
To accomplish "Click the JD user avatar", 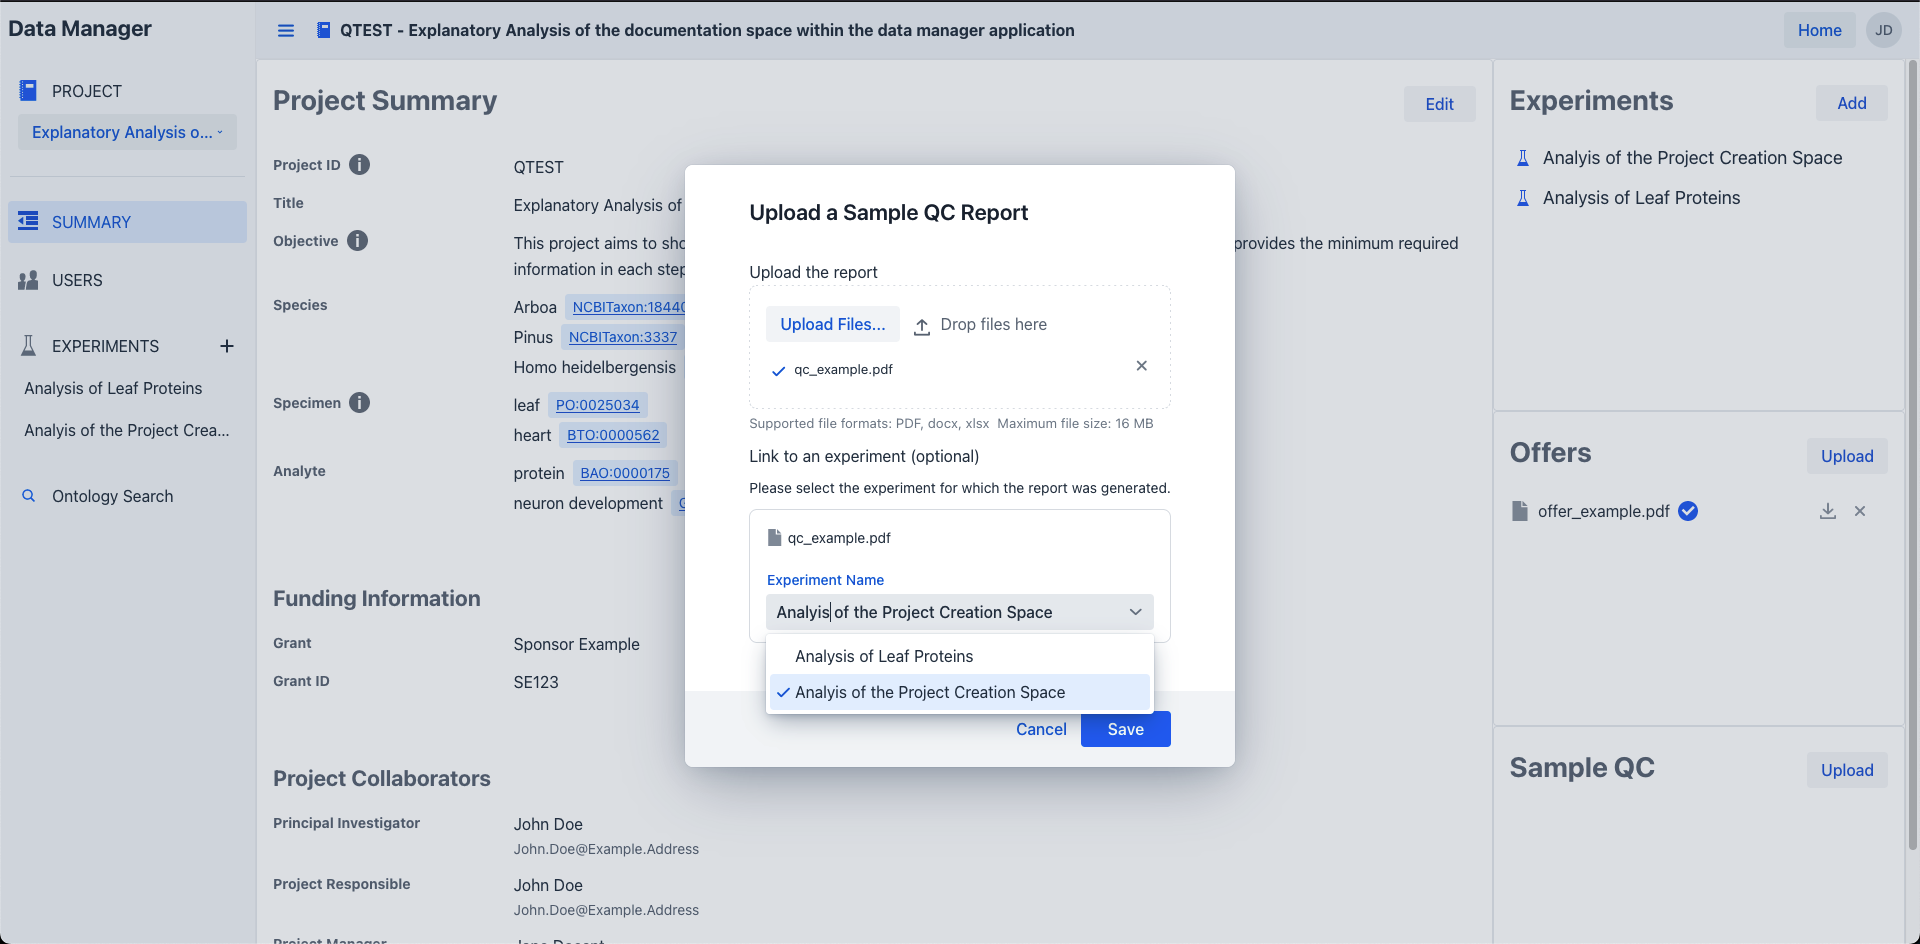I will [1883, 30].
